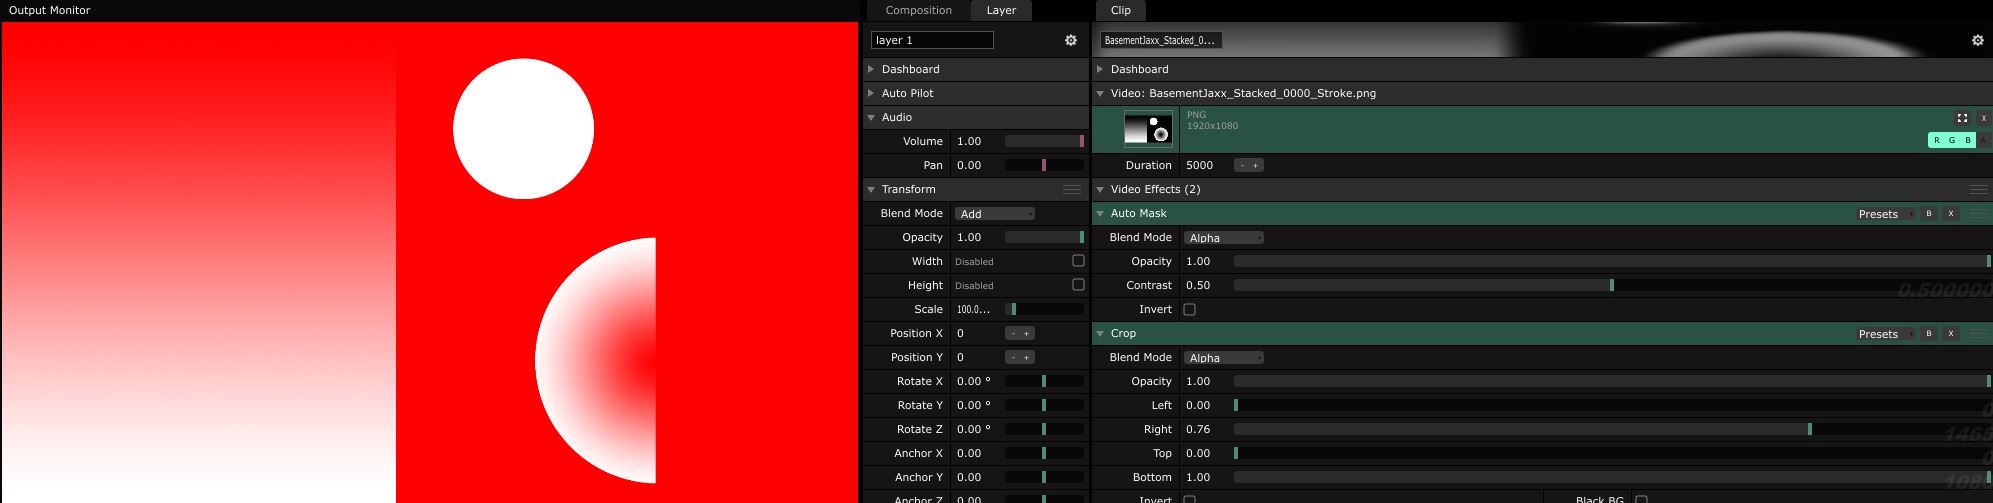This screenshot has width=1993, height=503.
Task: Click the layer 1 name field
Action: 932,40
